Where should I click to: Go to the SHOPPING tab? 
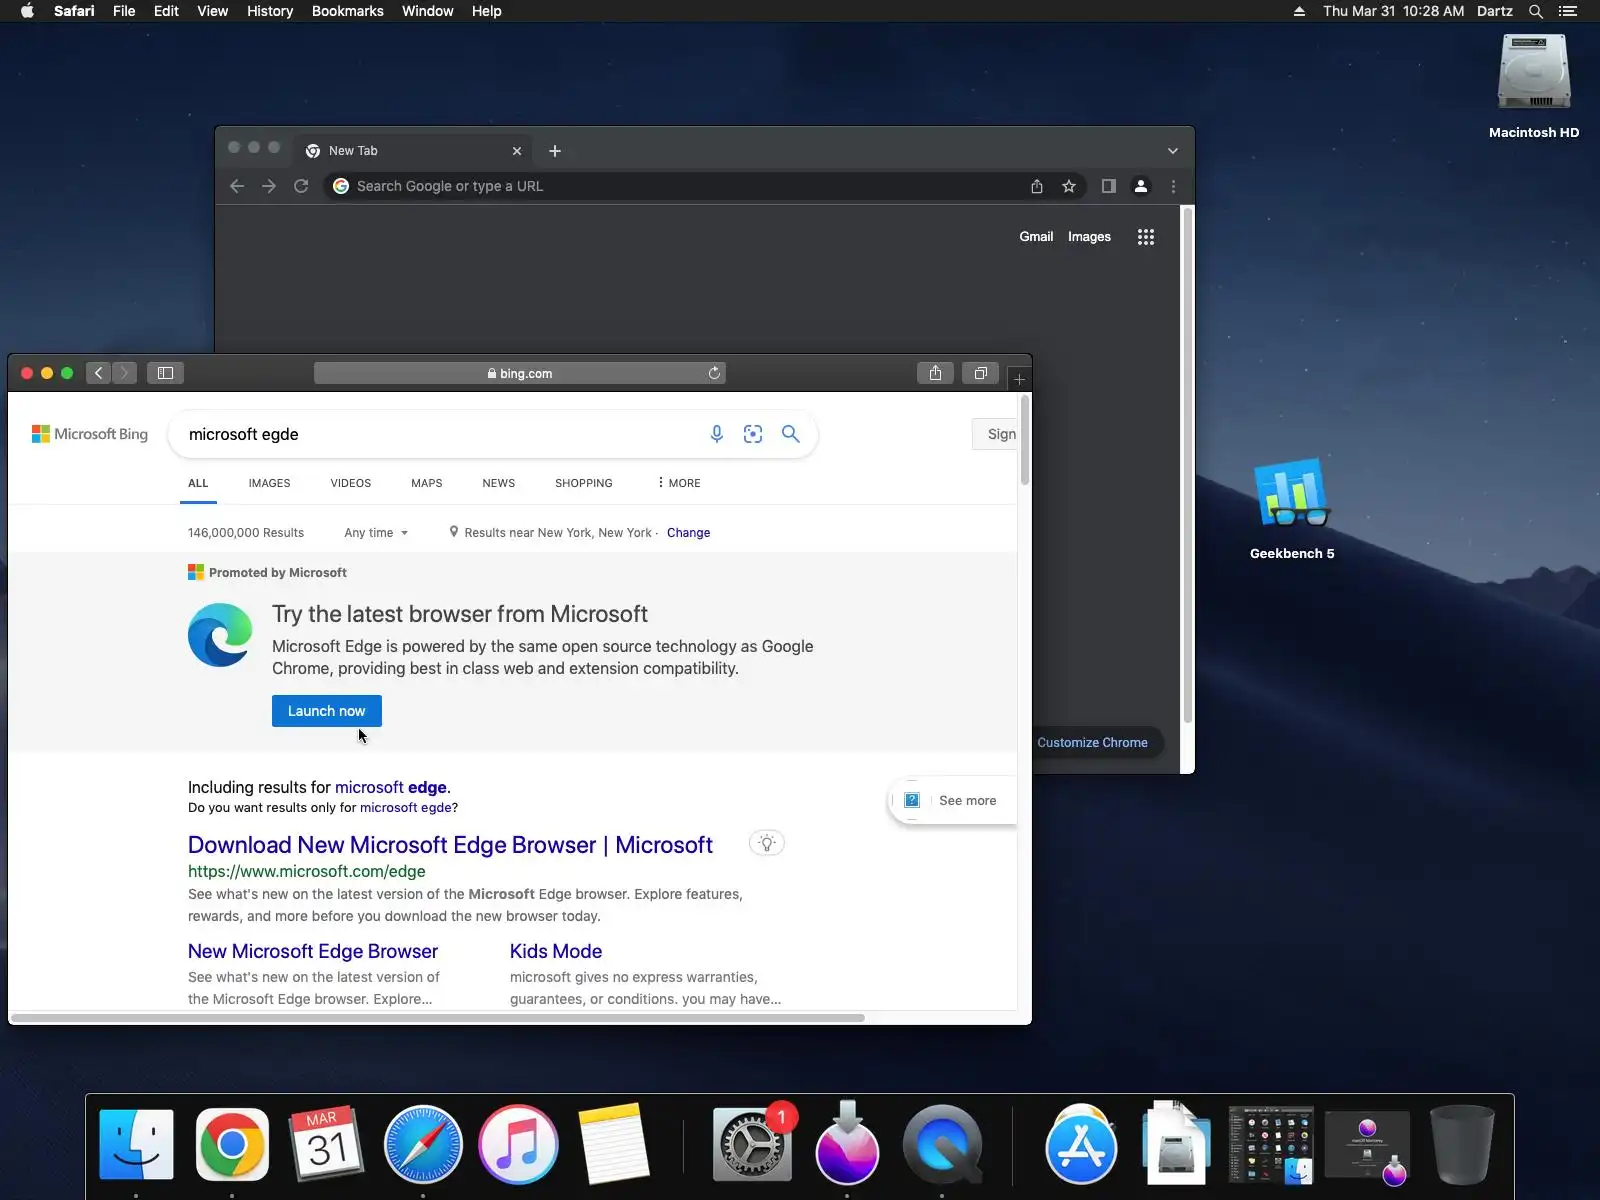pyautogui.click(x=584, y=483)
